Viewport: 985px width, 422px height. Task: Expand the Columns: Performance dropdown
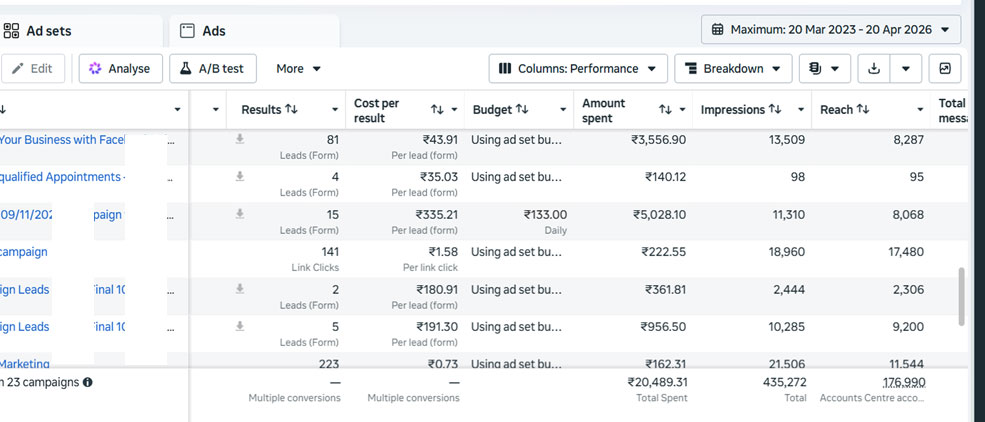coord(578,69)
